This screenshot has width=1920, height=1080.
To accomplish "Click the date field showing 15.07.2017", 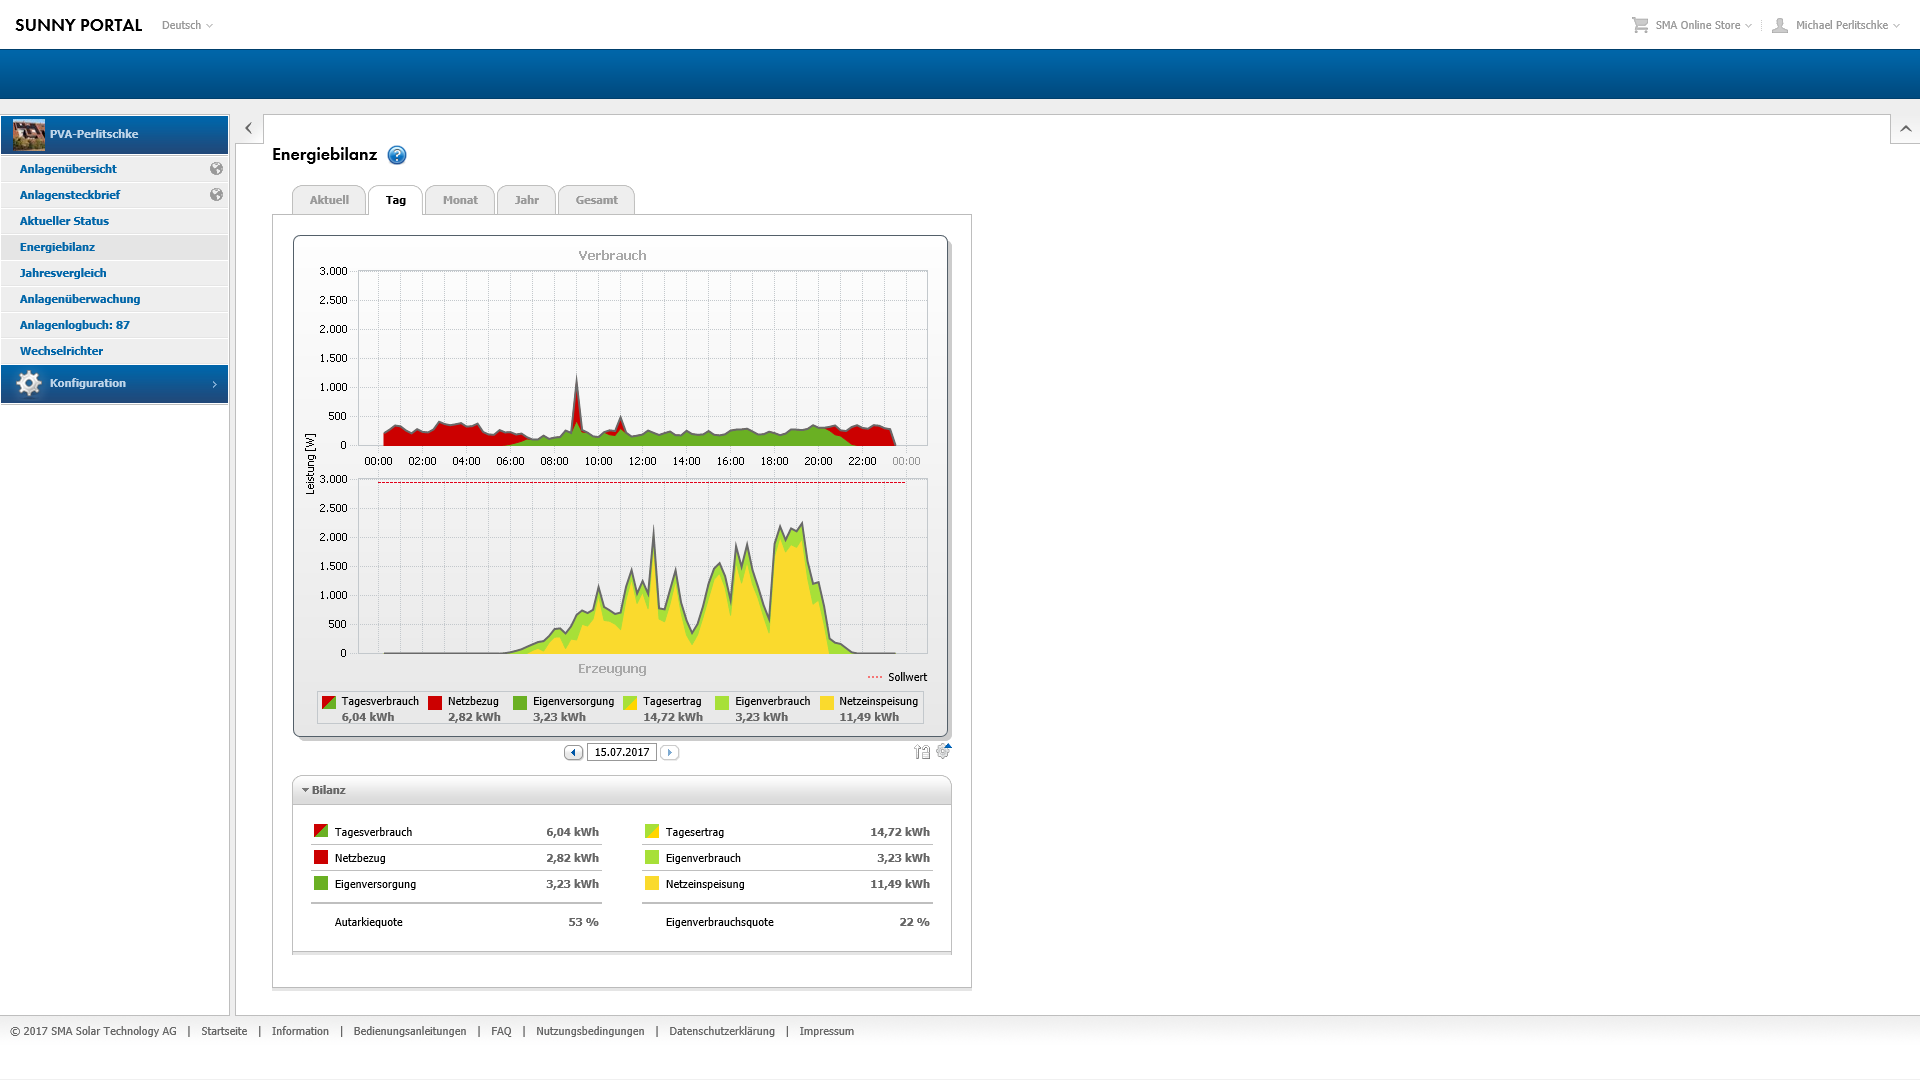I will (621, 752).
